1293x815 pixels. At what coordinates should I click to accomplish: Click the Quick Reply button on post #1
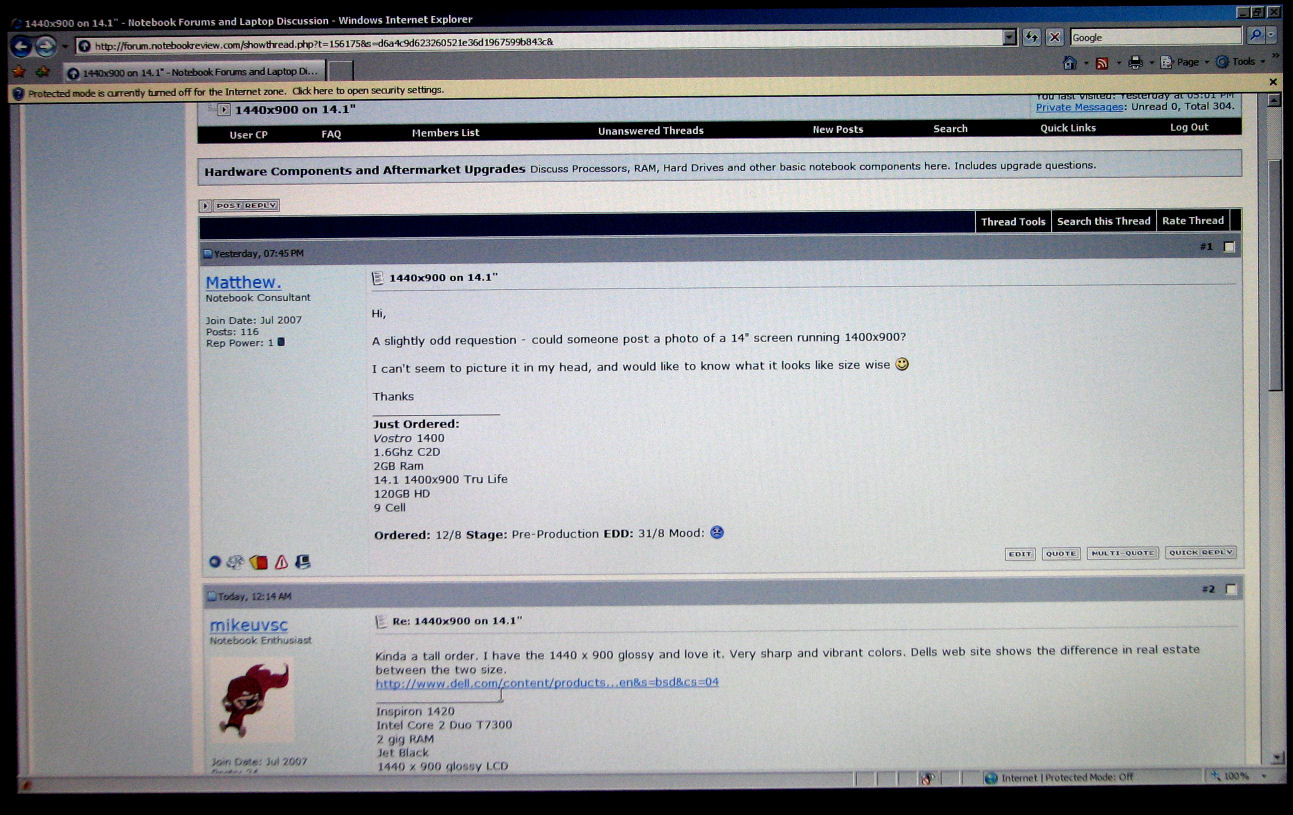[x=1201, y=552]
